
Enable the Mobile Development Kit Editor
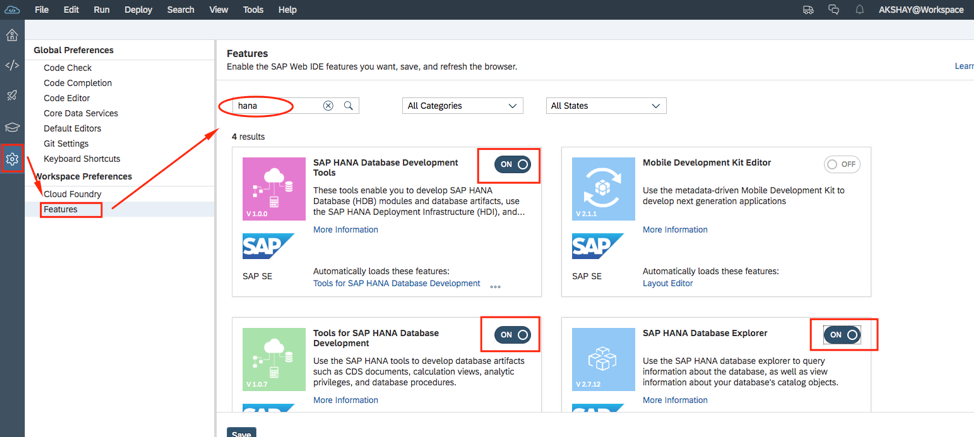click(x=842, y=164)
